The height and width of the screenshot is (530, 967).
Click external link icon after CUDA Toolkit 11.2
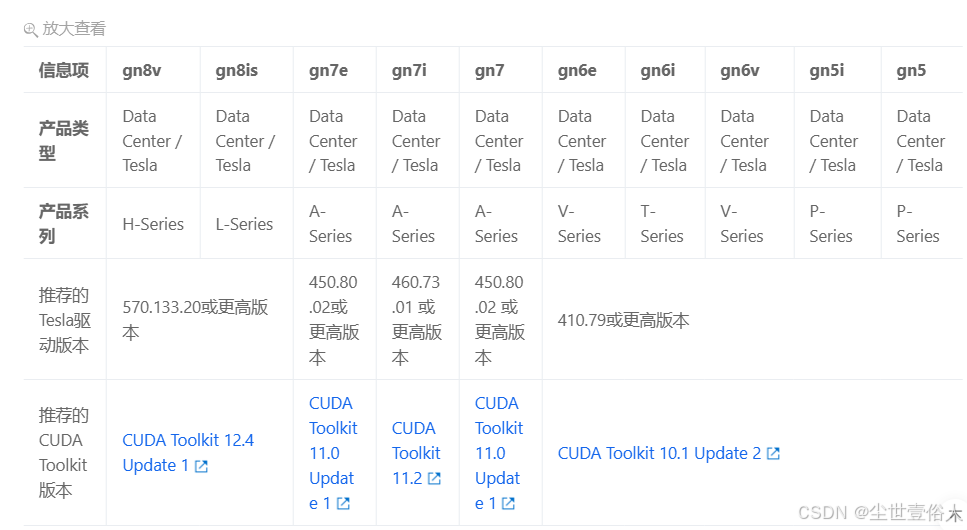click(x=434, y=478)
